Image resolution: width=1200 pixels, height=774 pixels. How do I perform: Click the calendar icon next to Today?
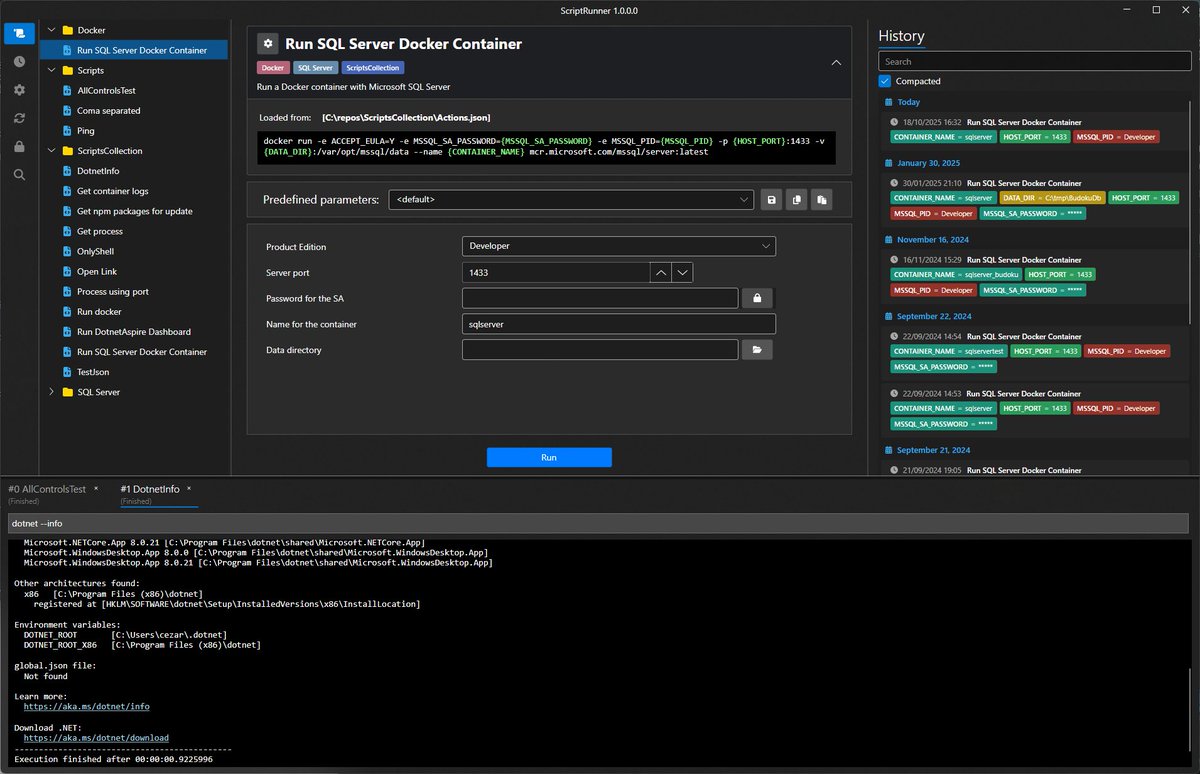889,102
